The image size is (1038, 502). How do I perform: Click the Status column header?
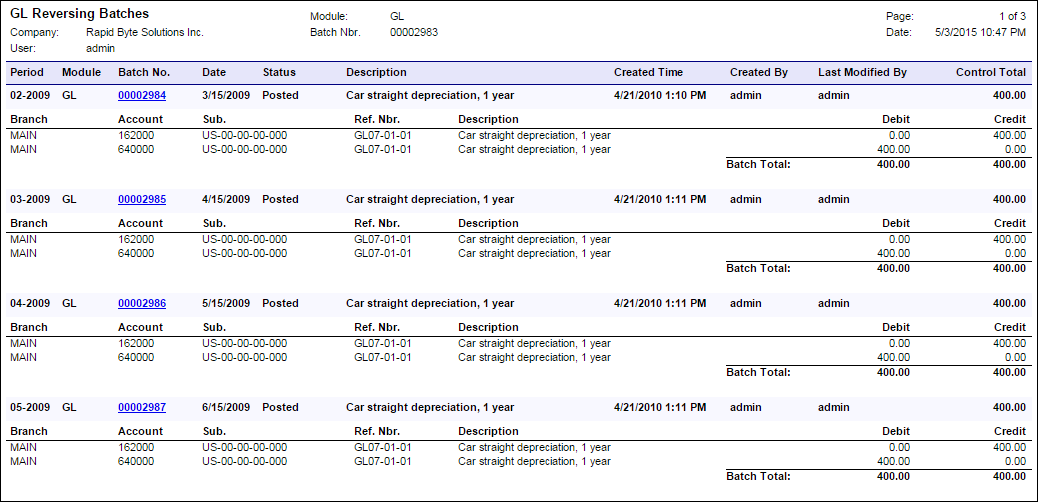click(x=279, y=72)
